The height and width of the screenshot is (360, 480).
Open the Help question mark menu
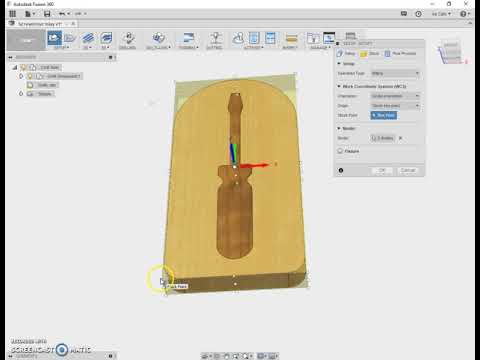tap(464, 14)
